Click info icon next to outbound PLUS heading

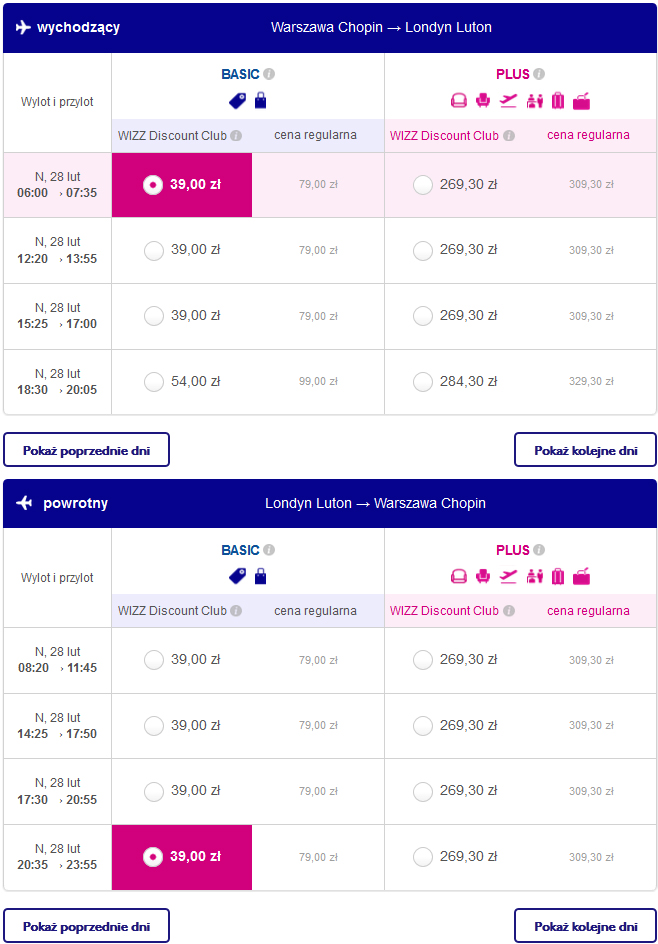(x=539, y=74)
